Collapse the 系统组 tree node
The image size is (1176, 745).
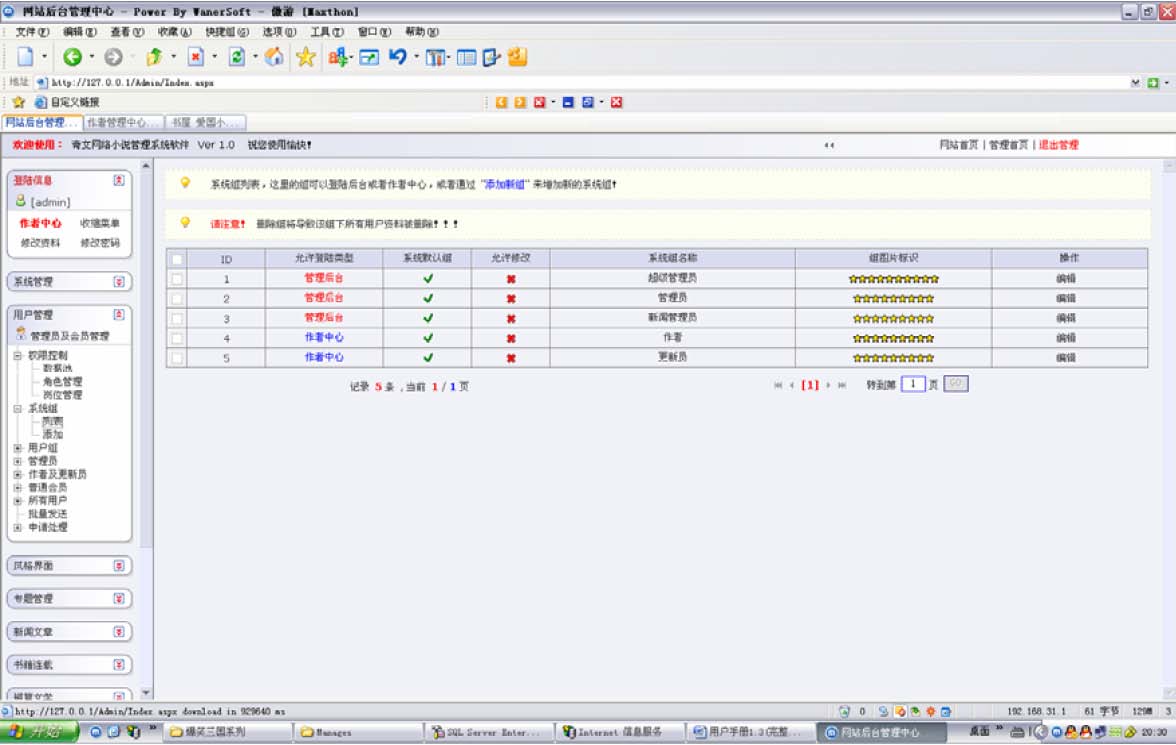coord(17,409)
